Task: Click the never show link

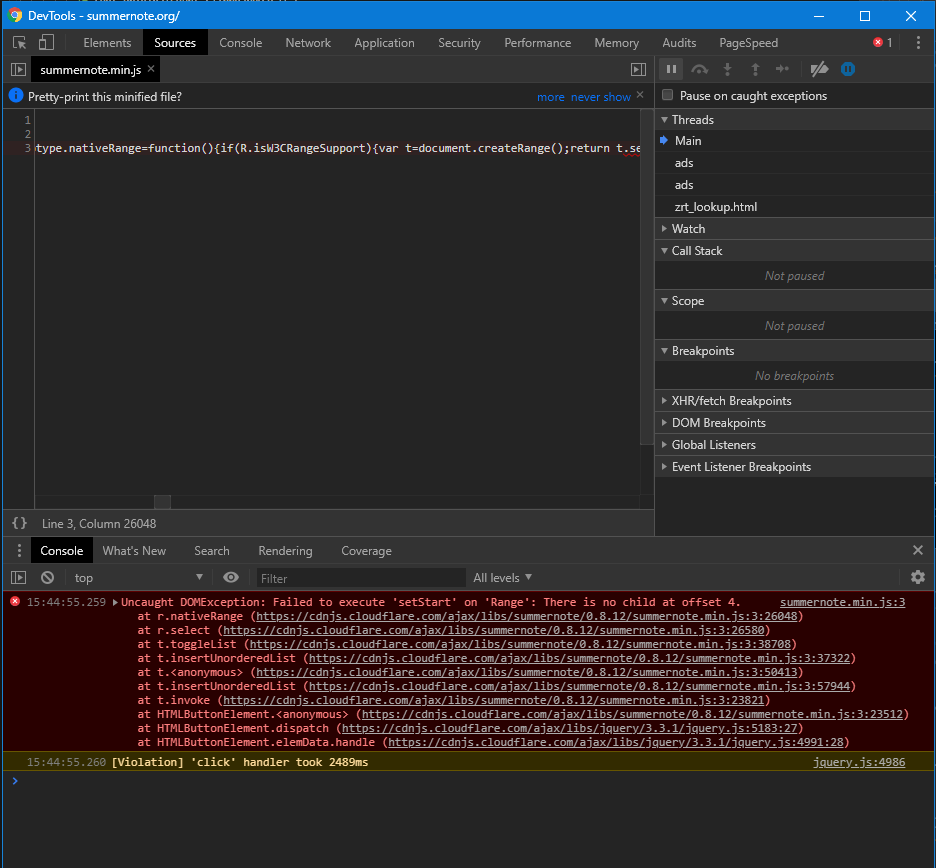Action: [600, 97]
